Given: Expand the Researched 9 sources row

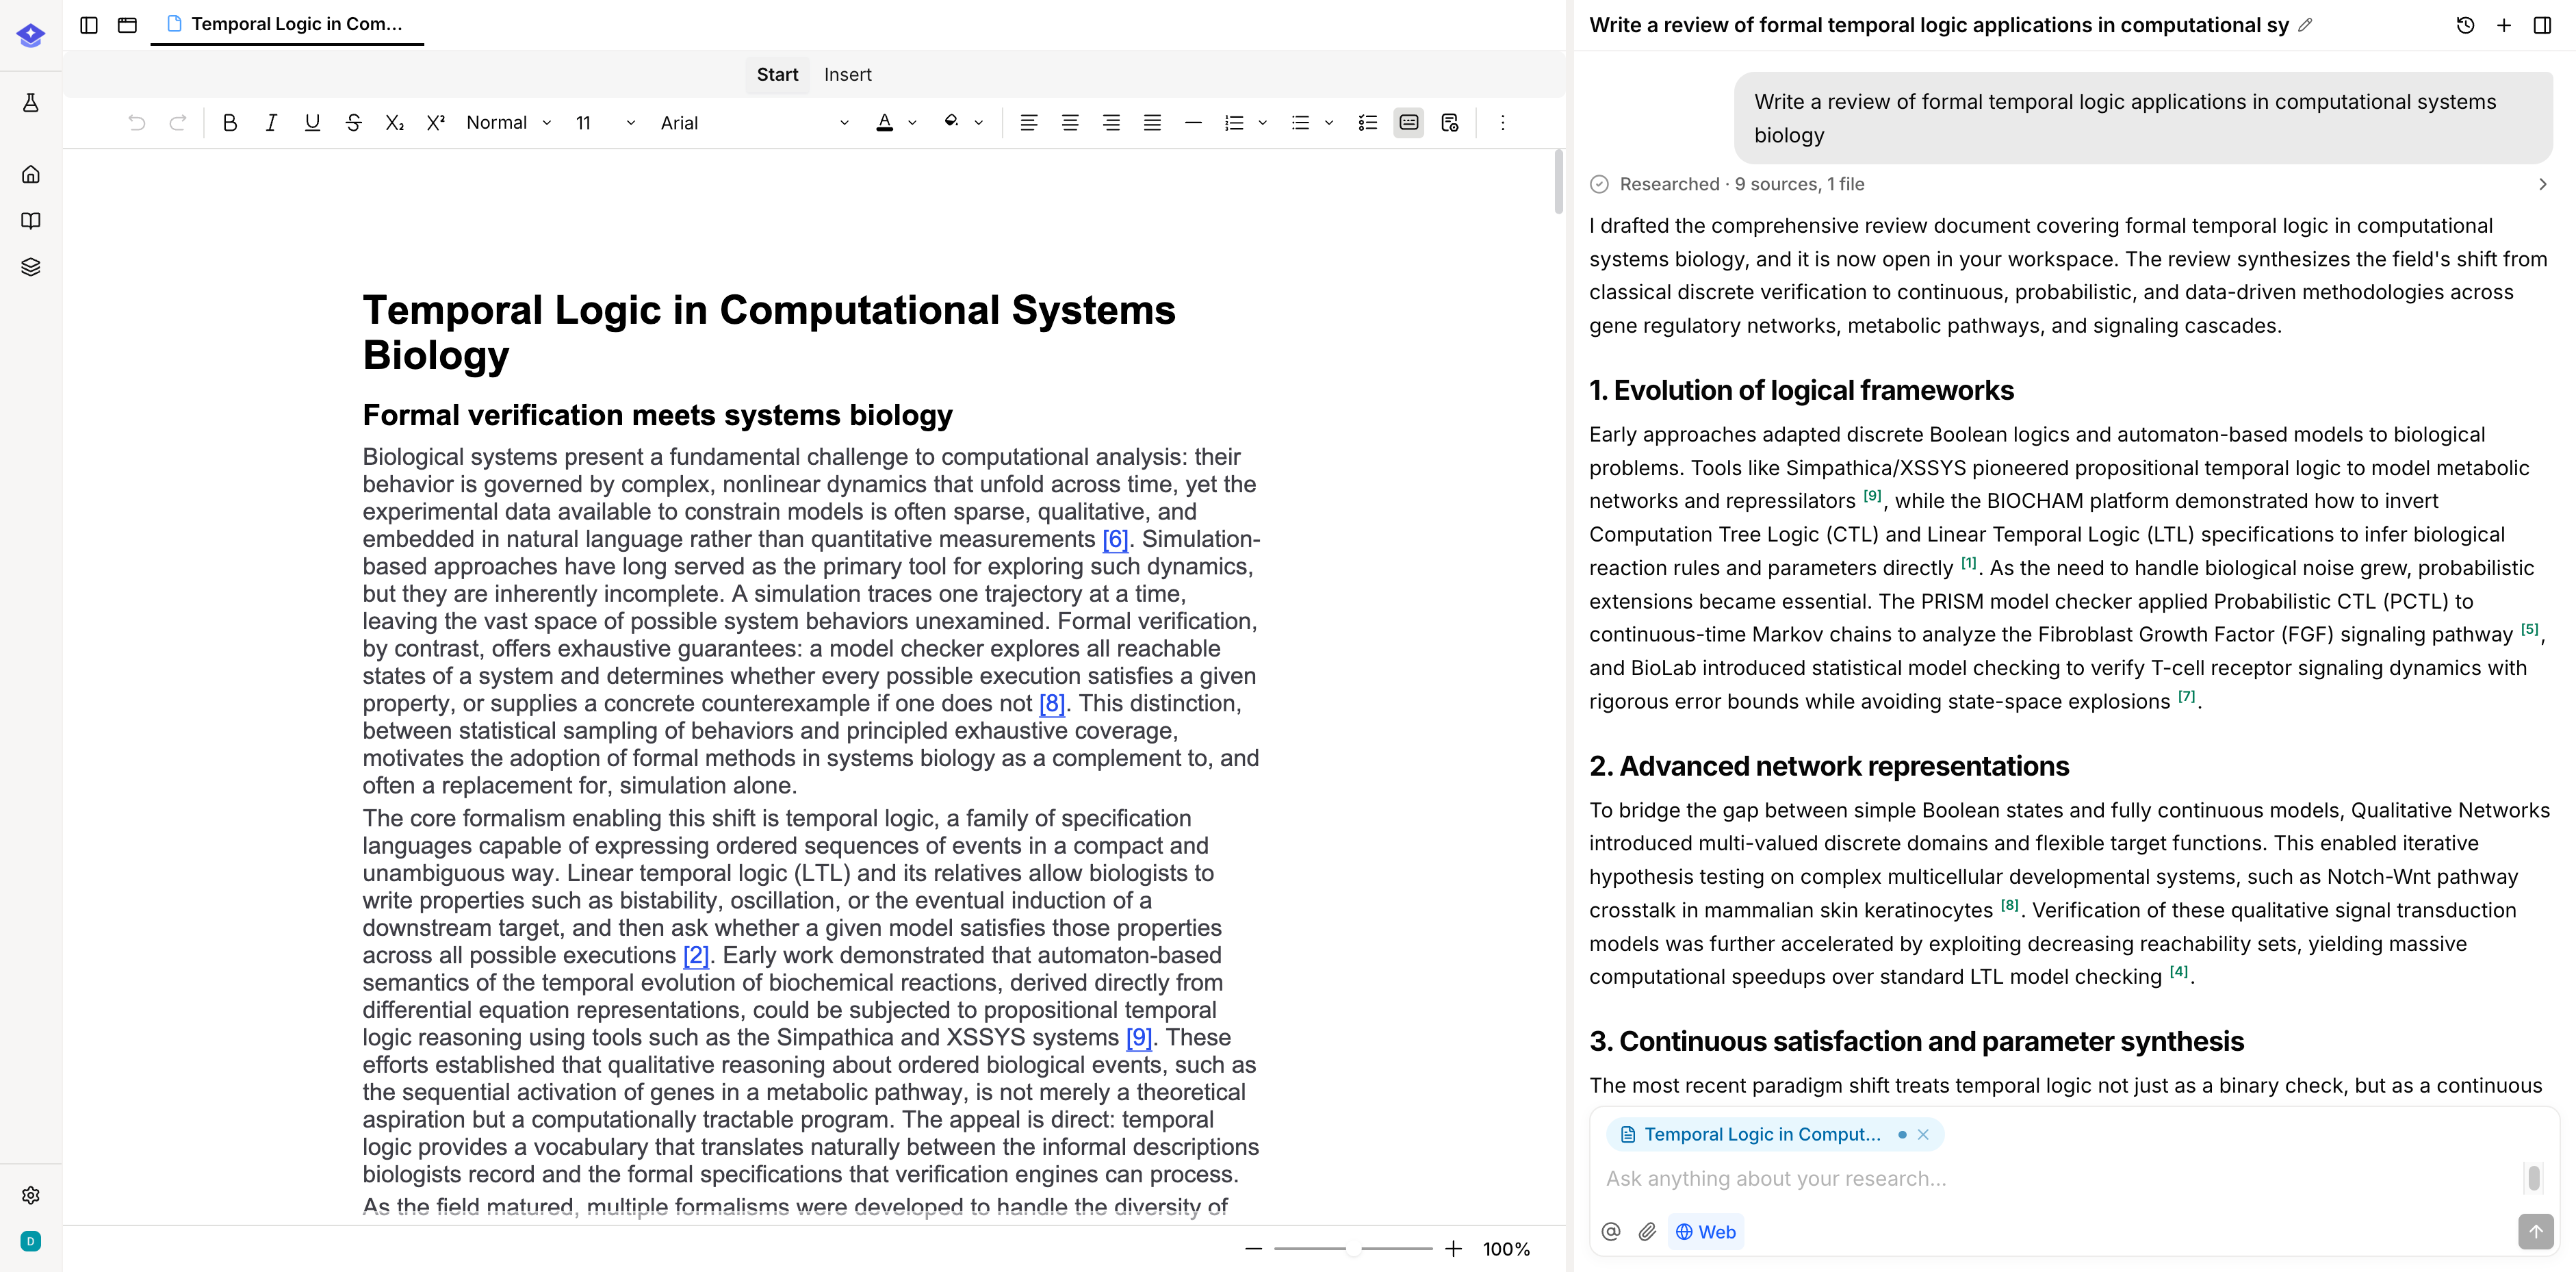Looking at the screenshot, I should pyautogui.click(x=2070, y=184).
